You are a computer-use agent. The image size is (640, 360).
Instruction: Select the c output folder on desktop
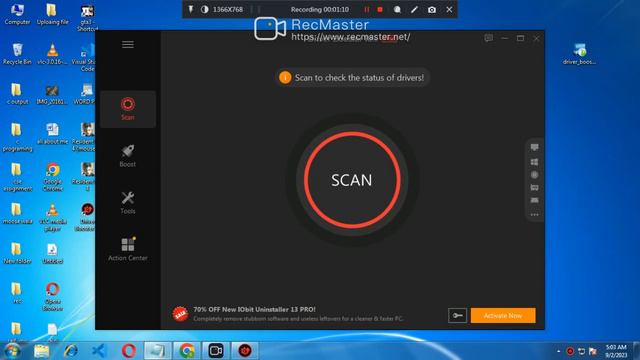[17, 94]
